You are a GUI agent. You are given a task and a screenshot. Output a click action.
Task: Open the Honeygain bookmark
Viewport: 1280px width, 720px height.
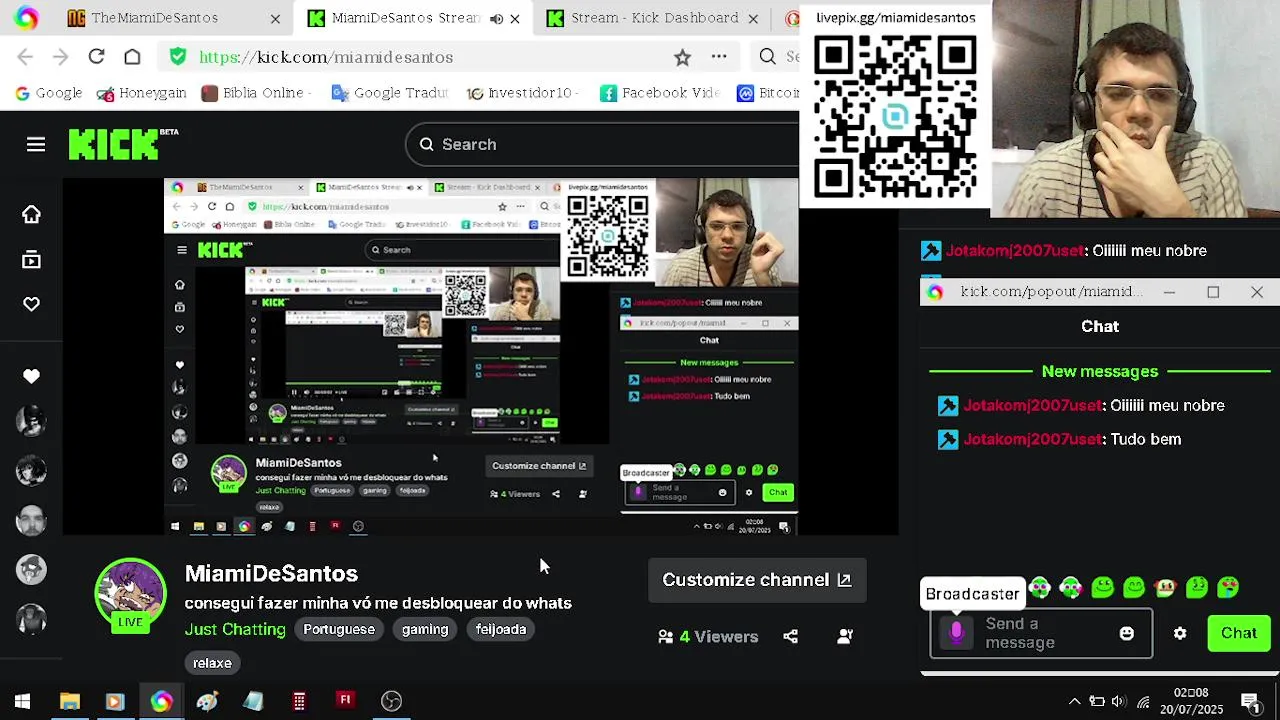pyautogui.click(x=141, y=93)
